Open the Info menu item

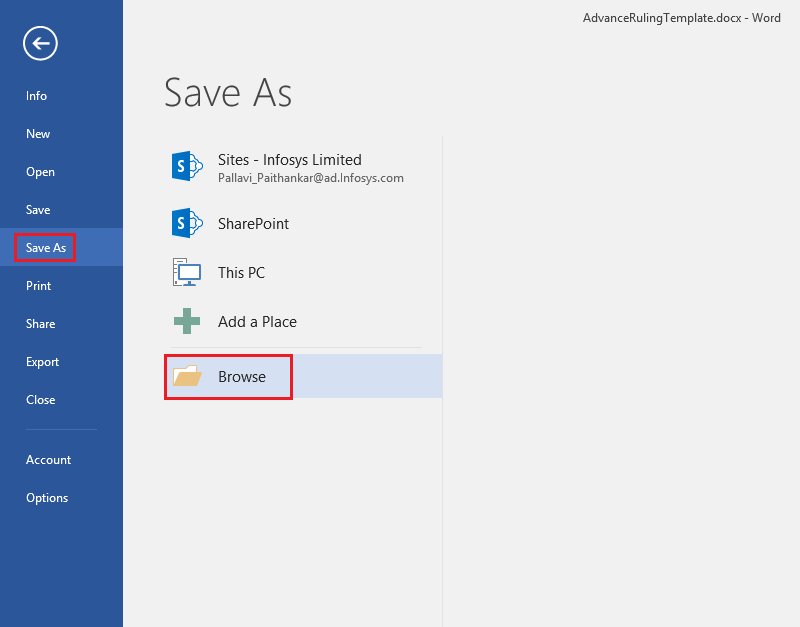(x=61, y=96)
